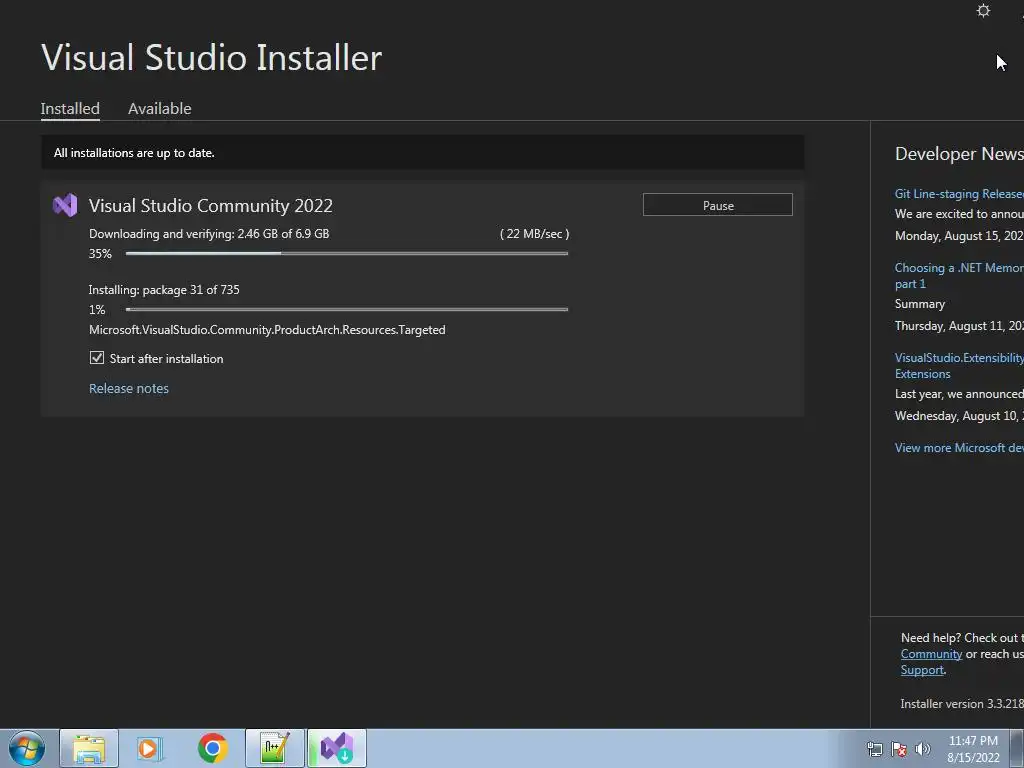
Task: Click the Installer version text
Action: click(x=962, y=704)
